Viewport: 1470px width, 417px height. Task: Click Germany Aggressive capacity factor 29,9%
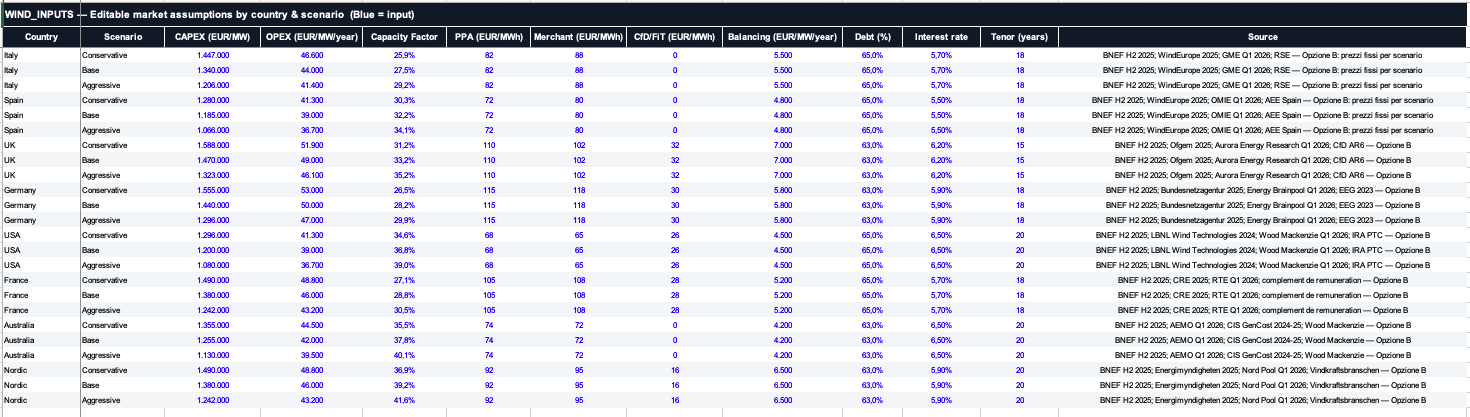coord(404,220)
